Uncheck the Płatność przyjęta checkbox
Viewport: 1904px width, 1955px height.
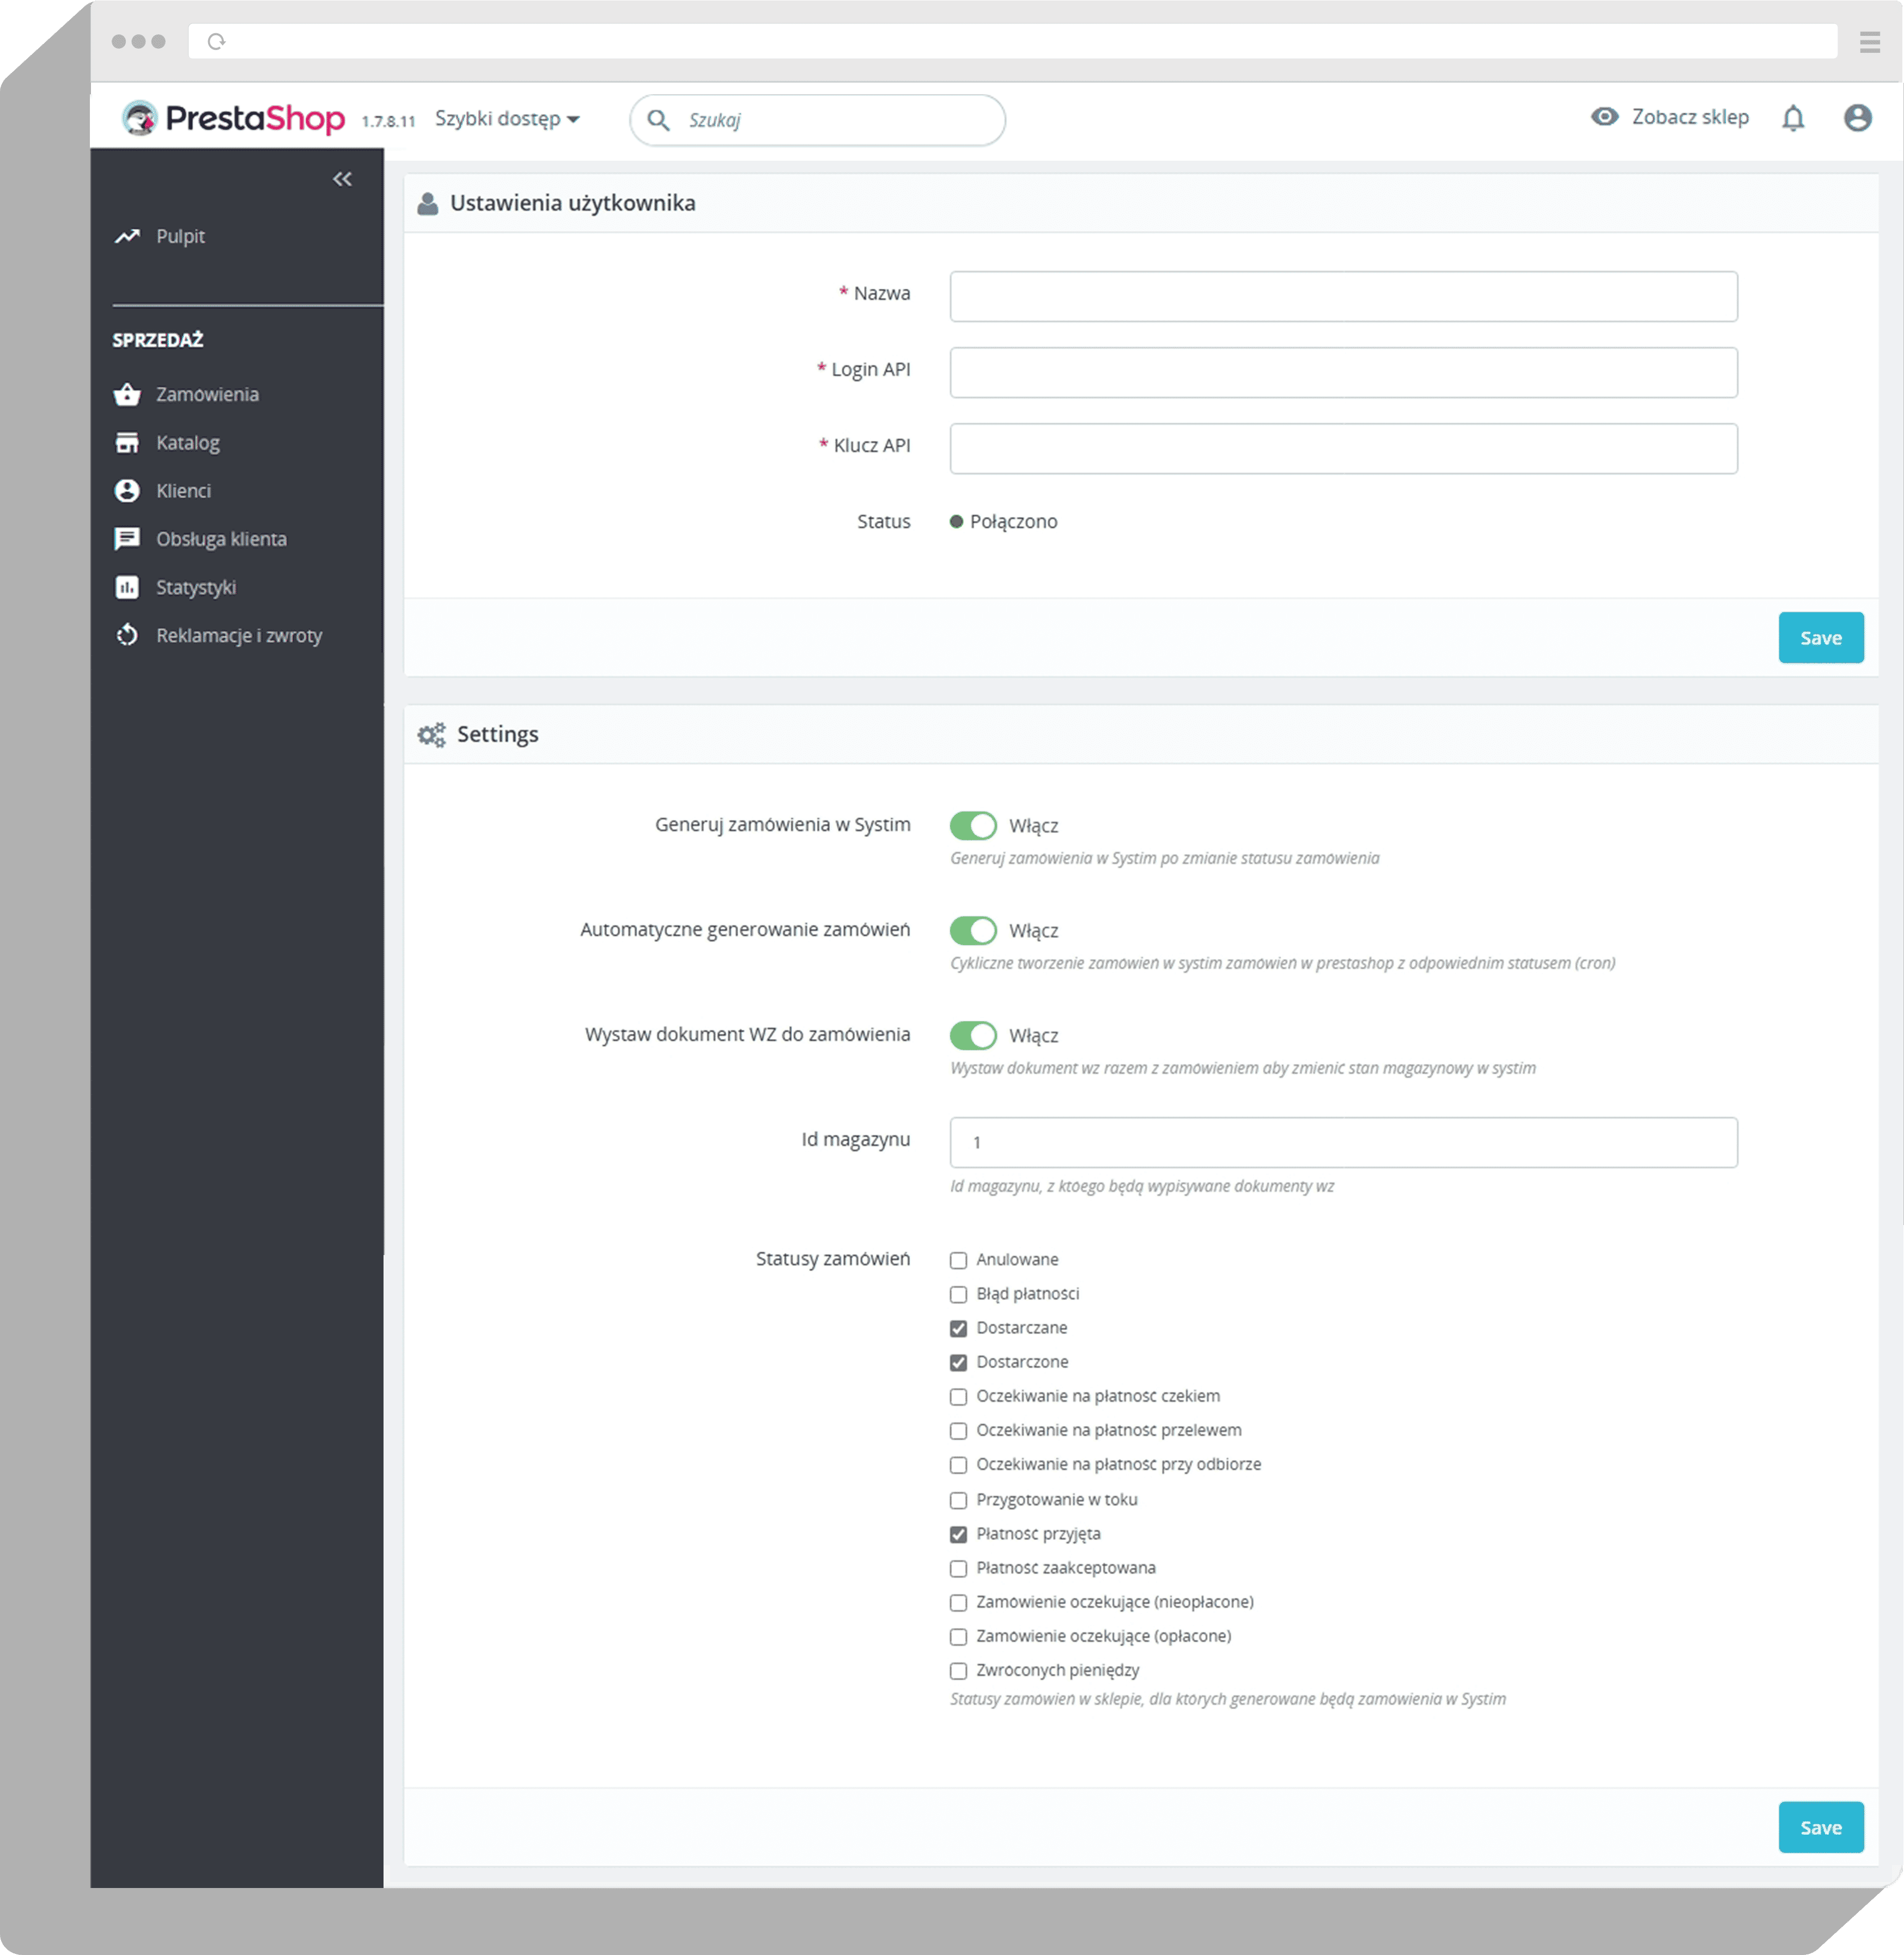tap(958, 1534)
